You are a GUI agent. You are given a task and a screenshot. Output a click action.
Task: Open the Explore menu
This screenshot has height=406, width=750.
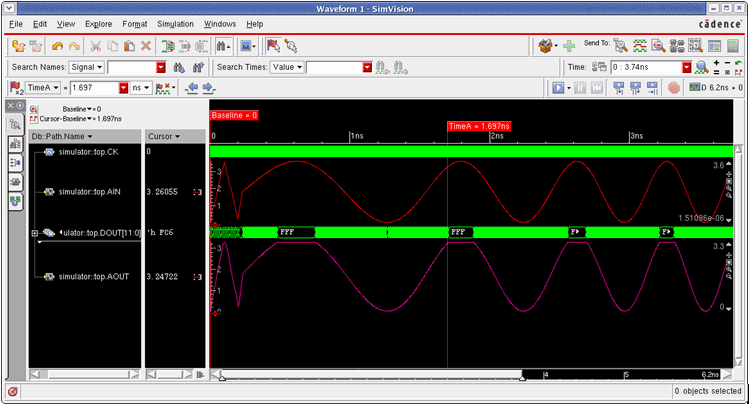98,23
